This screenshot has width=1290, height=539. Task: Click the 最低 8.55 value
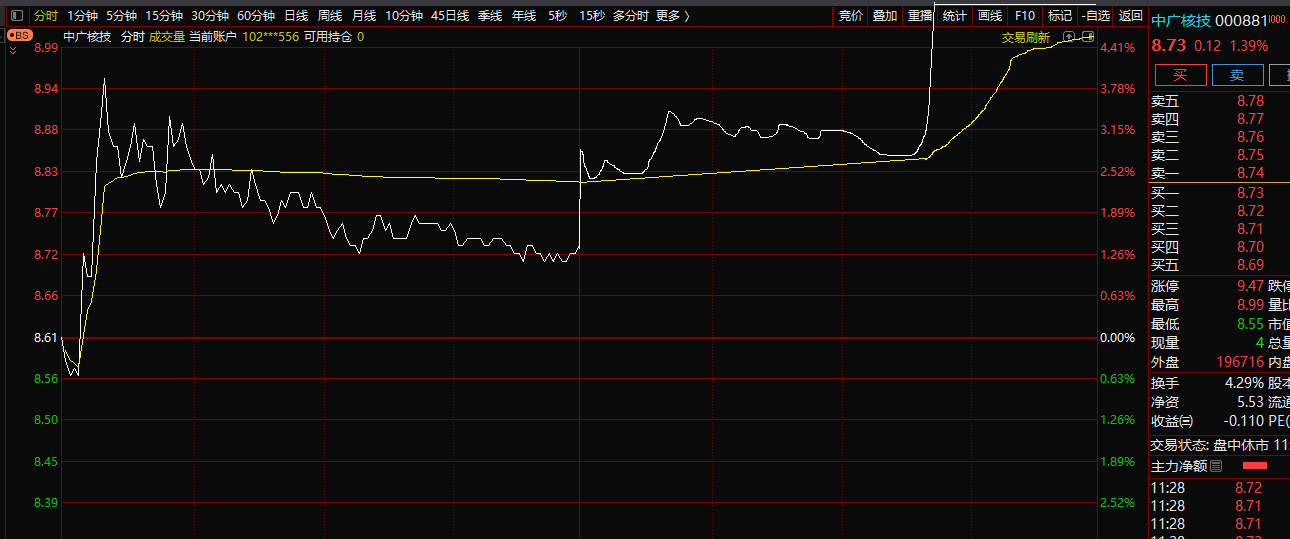(1250, 324)
